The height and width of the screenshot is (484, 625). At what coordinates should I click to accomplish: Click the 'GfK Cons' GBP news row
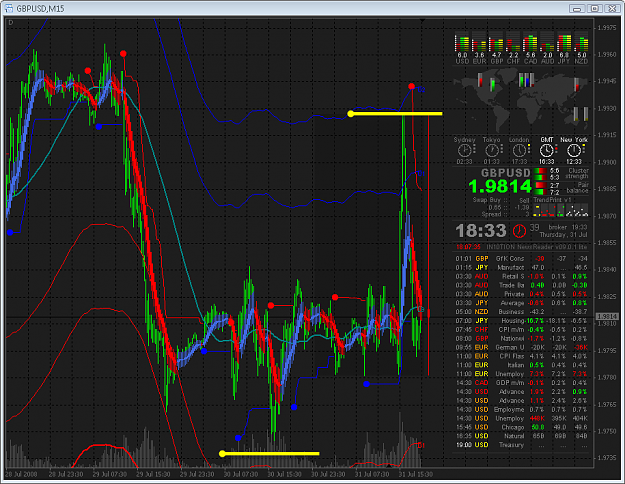(521, 259)
